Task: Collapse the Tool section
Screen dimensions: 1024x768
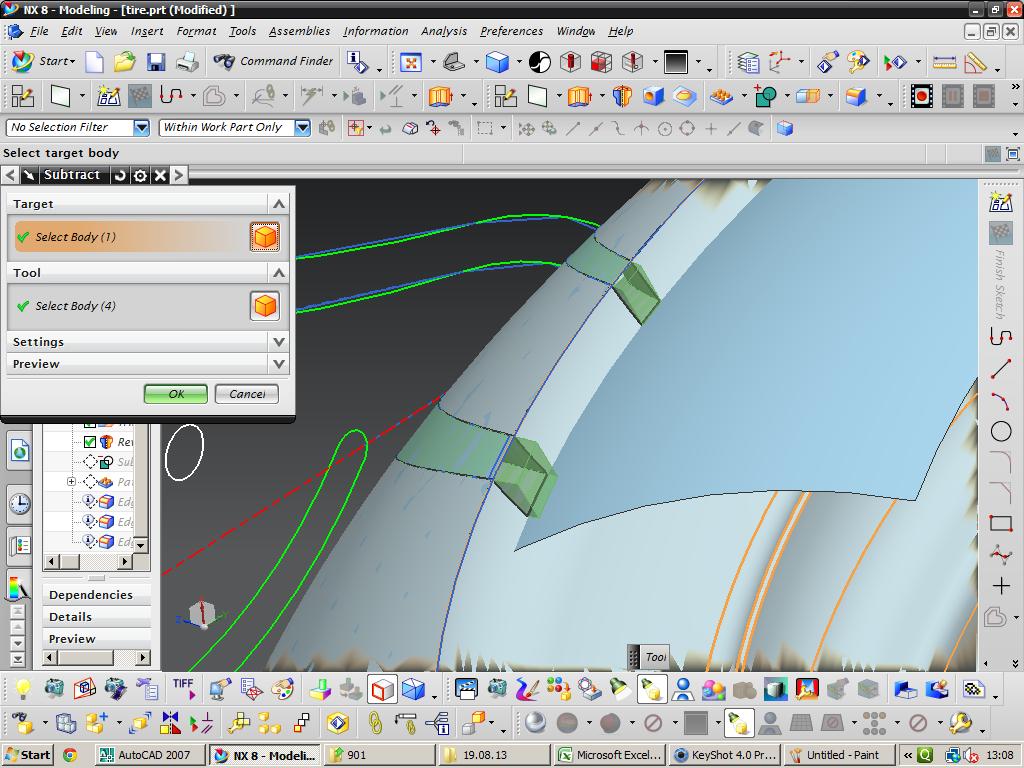Action: point(279,273)
